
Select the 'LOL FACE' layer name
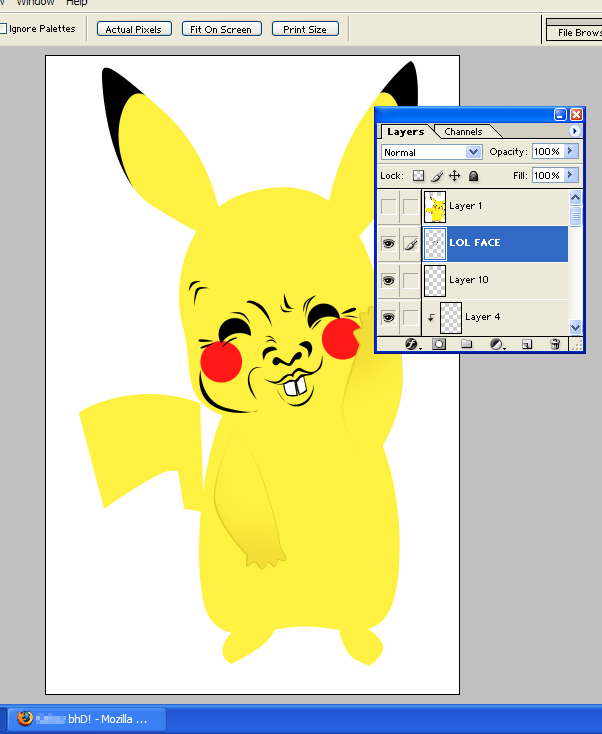pos(475,242)
